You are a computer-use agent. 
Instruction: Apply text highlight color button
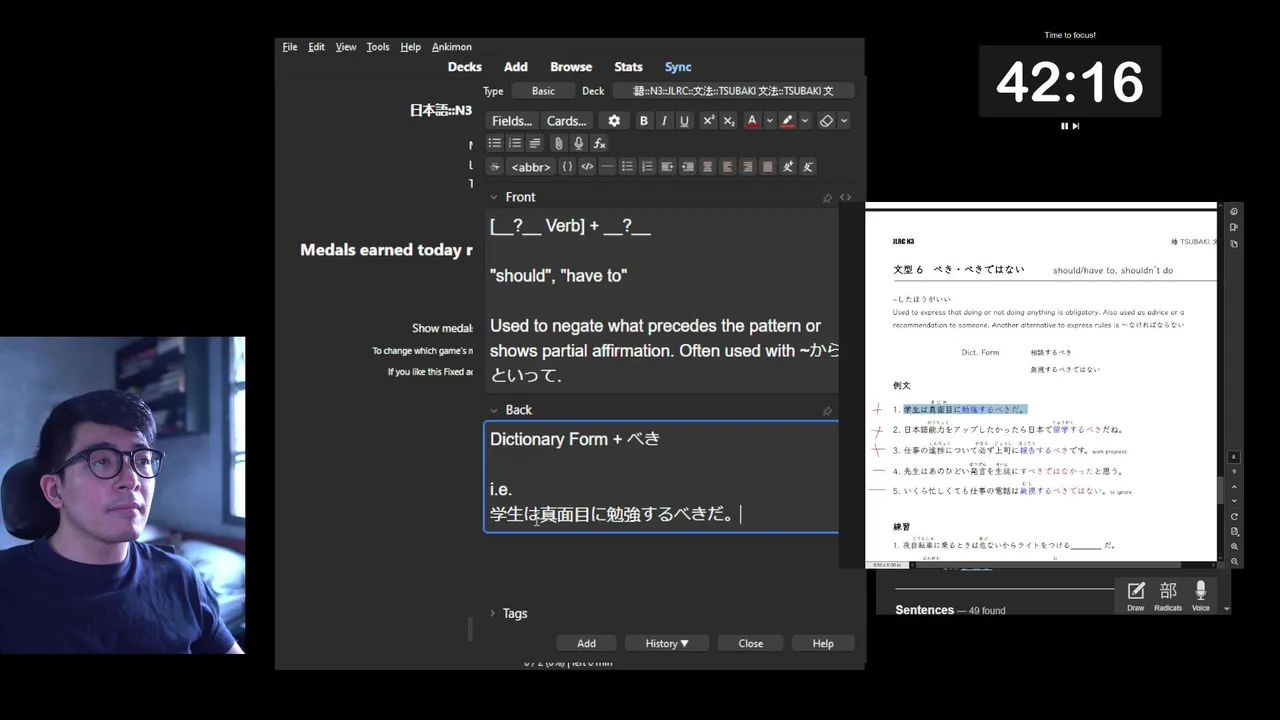[787, 121]
